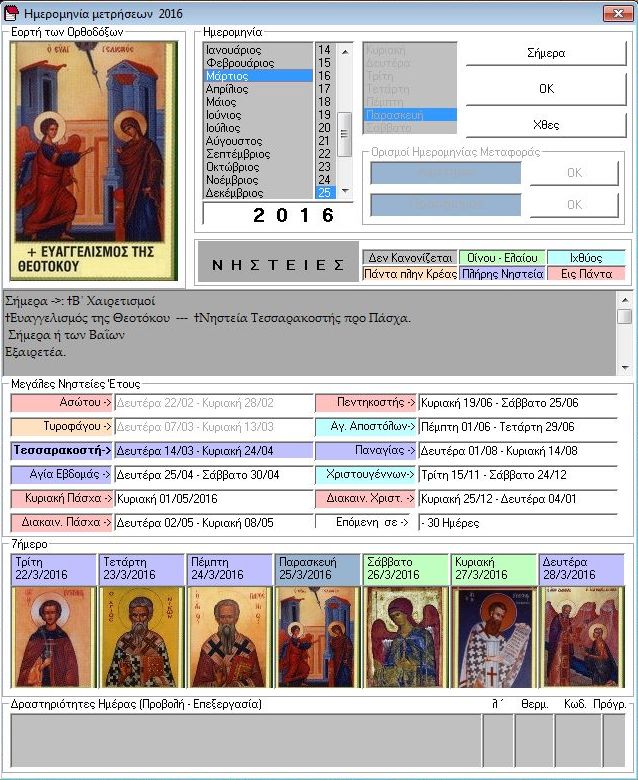Select Απρίλιος in the month list

259,89
